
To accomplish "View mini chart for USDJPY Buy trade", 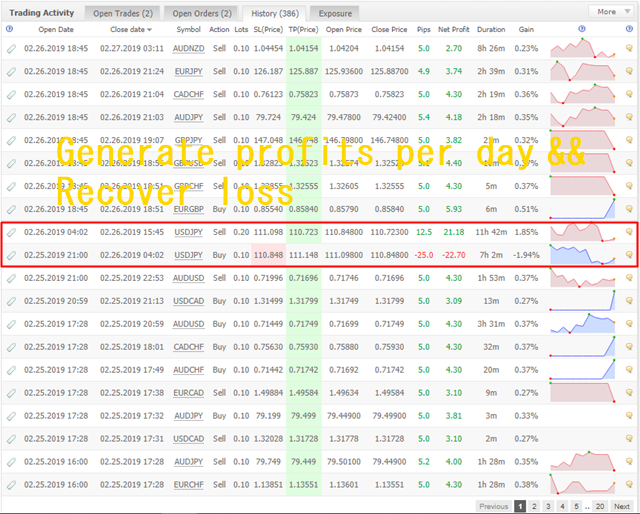I will [x=582, y=254].
